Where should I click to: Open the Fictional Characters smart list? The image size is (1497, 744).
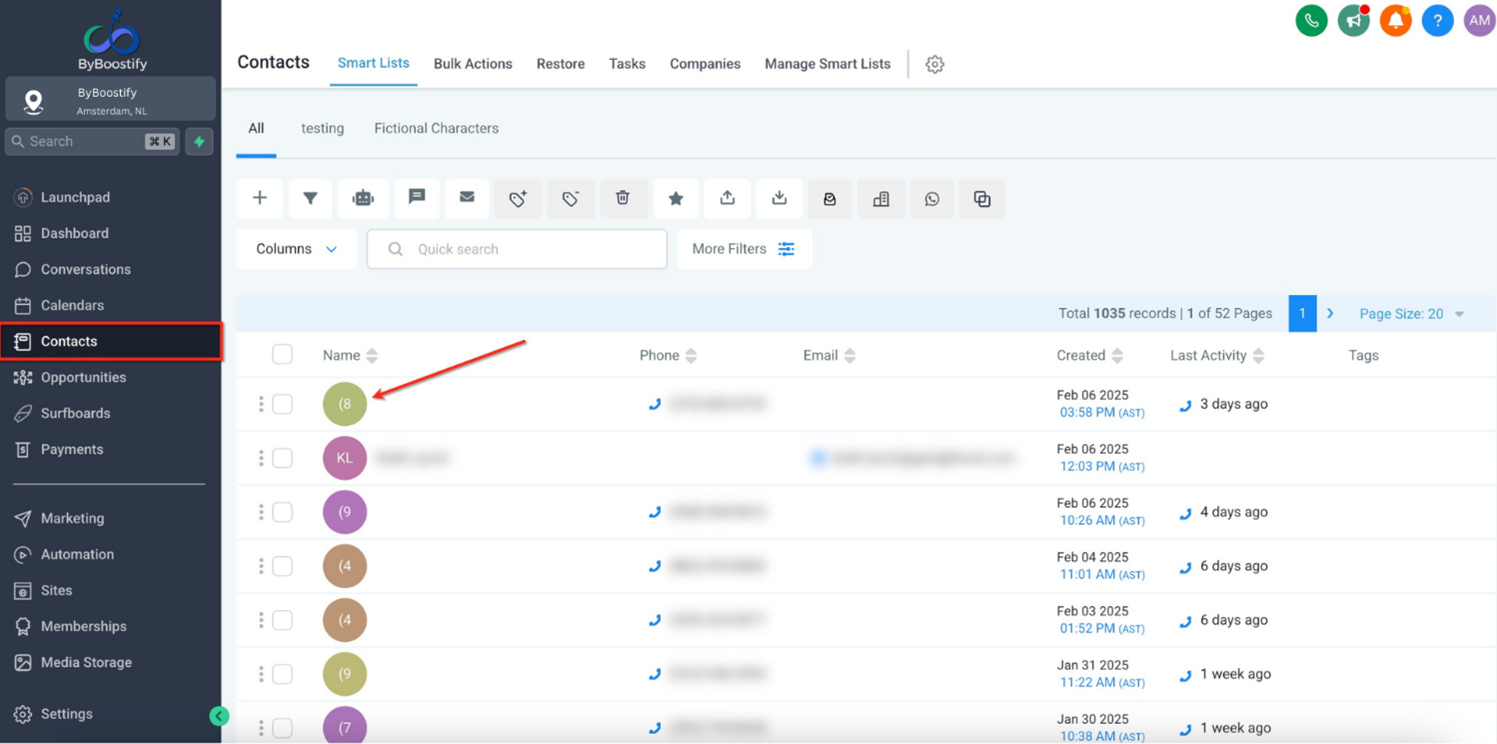click(436, 128)
